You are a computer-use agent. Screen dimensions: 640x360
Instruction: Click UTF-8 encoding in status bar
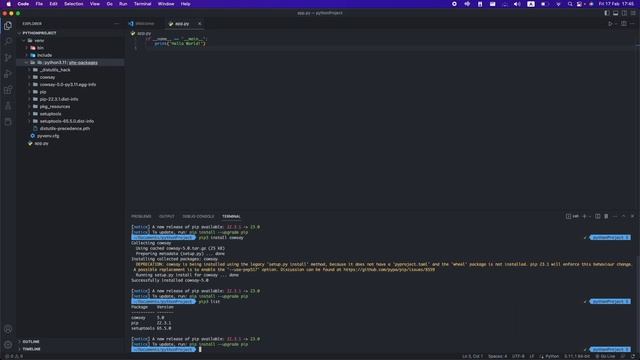[x=518, y=356]
